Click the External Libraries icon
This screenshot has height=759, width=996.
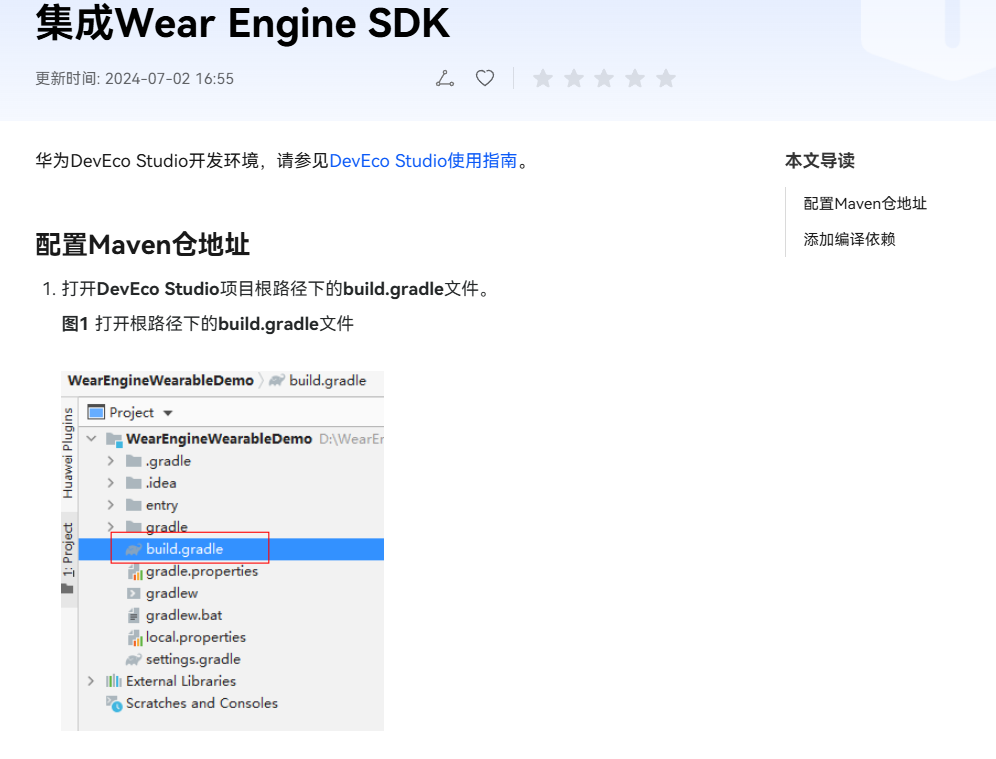tap(114, 681)
